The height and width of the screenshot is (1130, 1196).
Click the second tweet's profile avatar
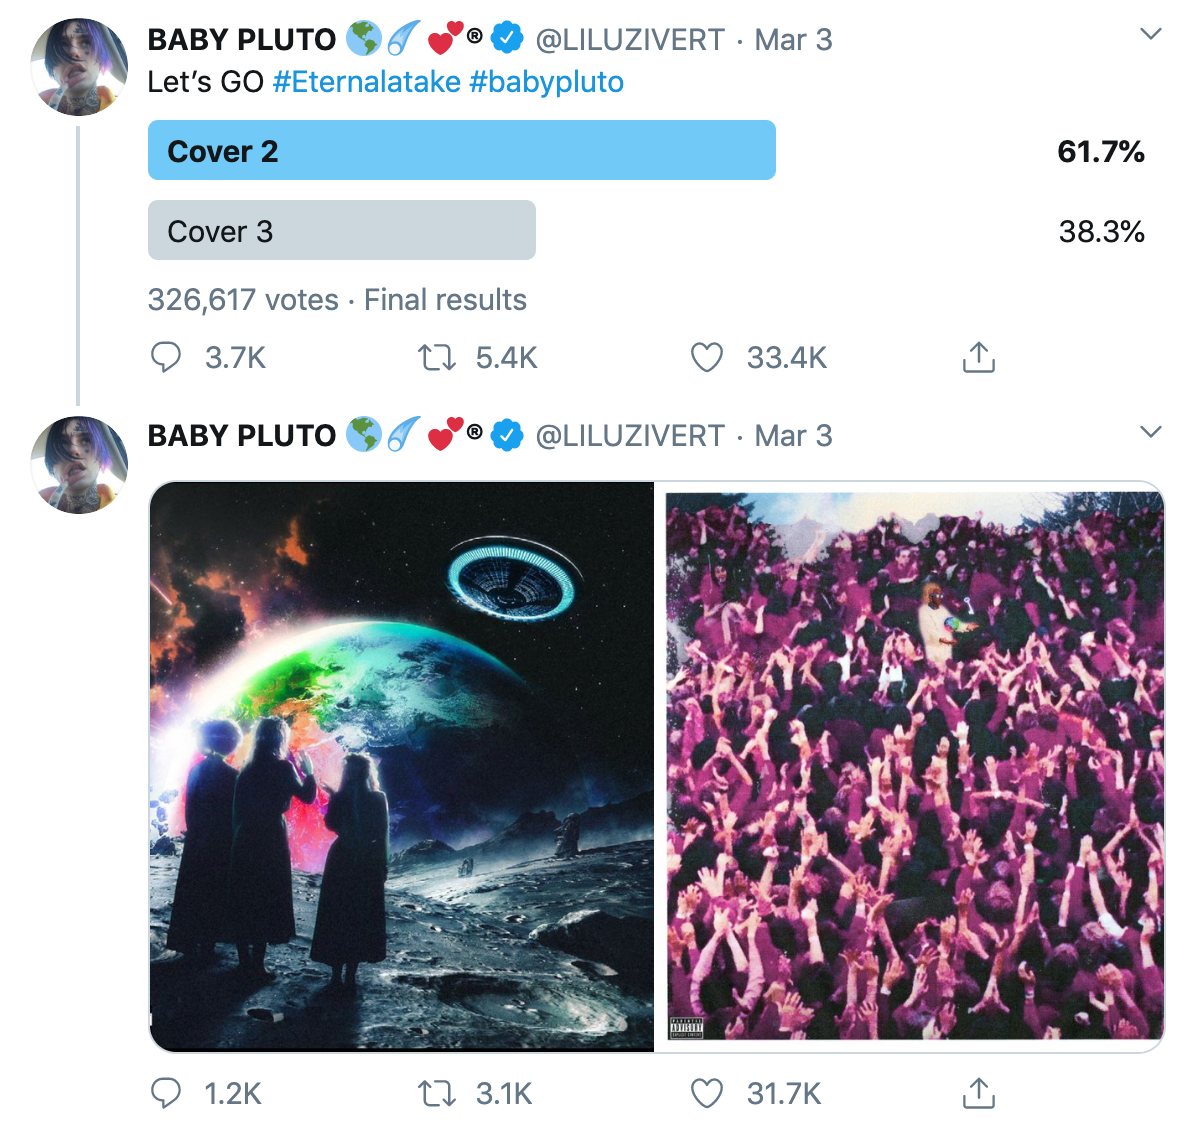80,465
